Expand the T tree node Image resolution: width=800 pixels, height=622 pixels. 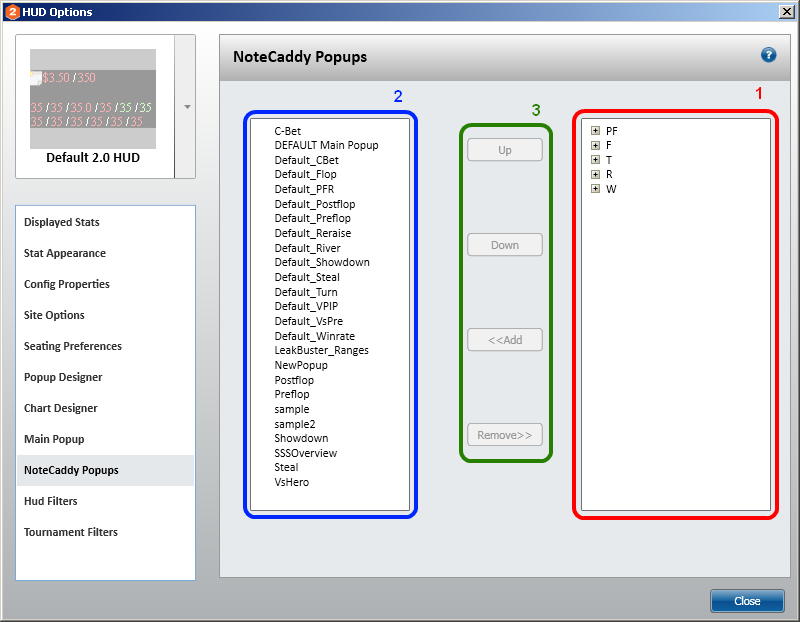[x=595, y=160]
